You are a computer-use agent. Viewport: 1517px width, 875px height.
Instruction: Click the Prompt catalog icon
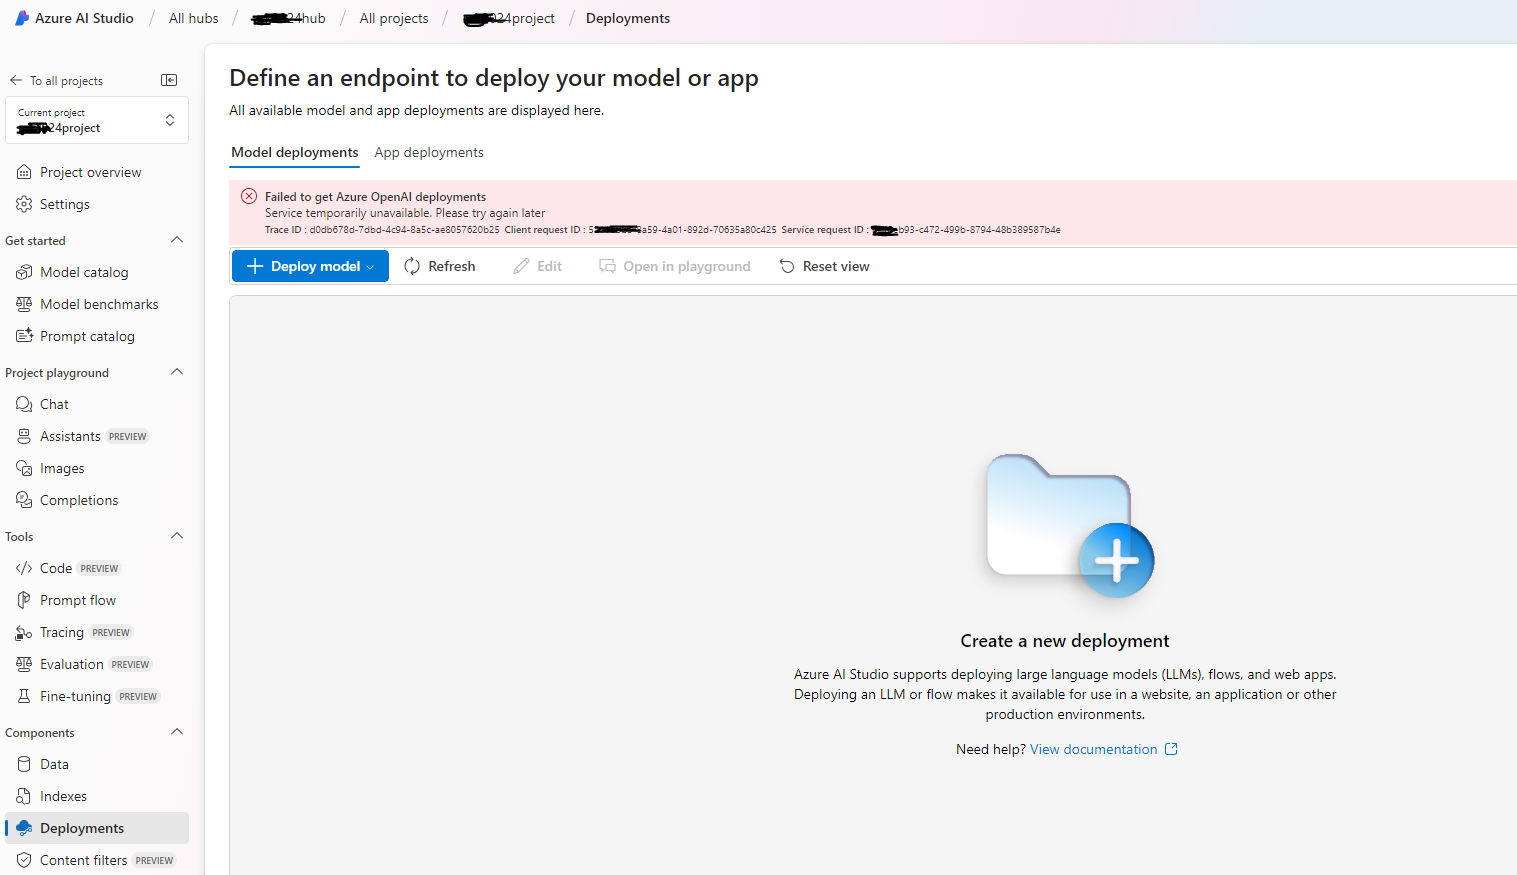click(x=24, y=336)
